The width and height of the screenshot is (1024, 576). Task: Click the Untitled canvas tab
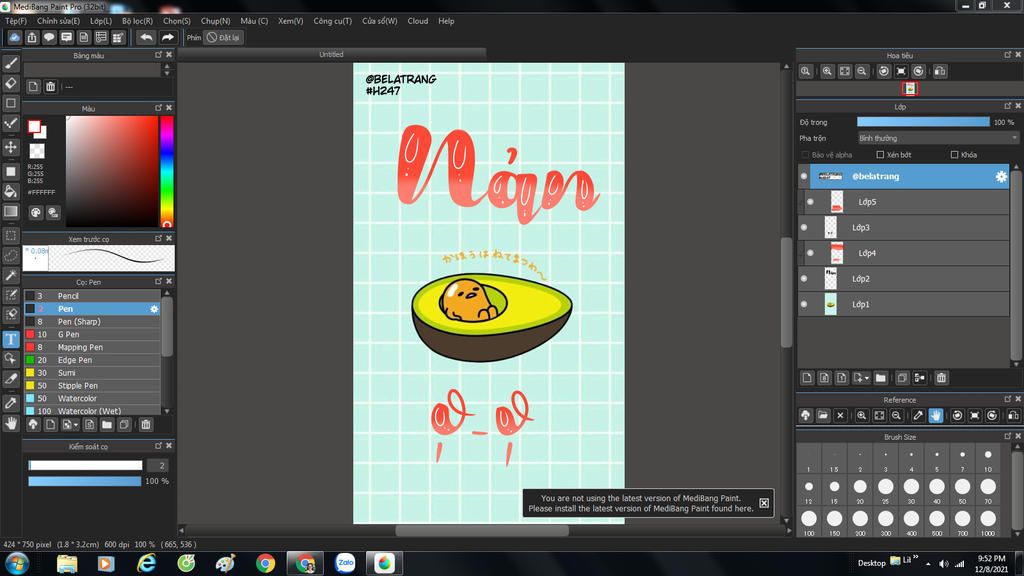[331, 54]
